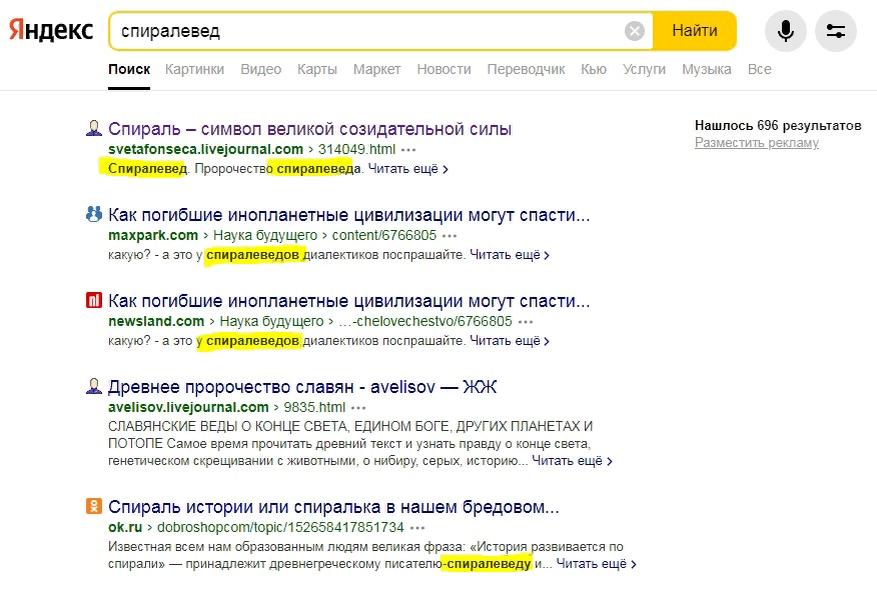Click the newsland.com green URL
Image resolution: width=877 pixels, height=595 pixels.
tap(156, 322)
